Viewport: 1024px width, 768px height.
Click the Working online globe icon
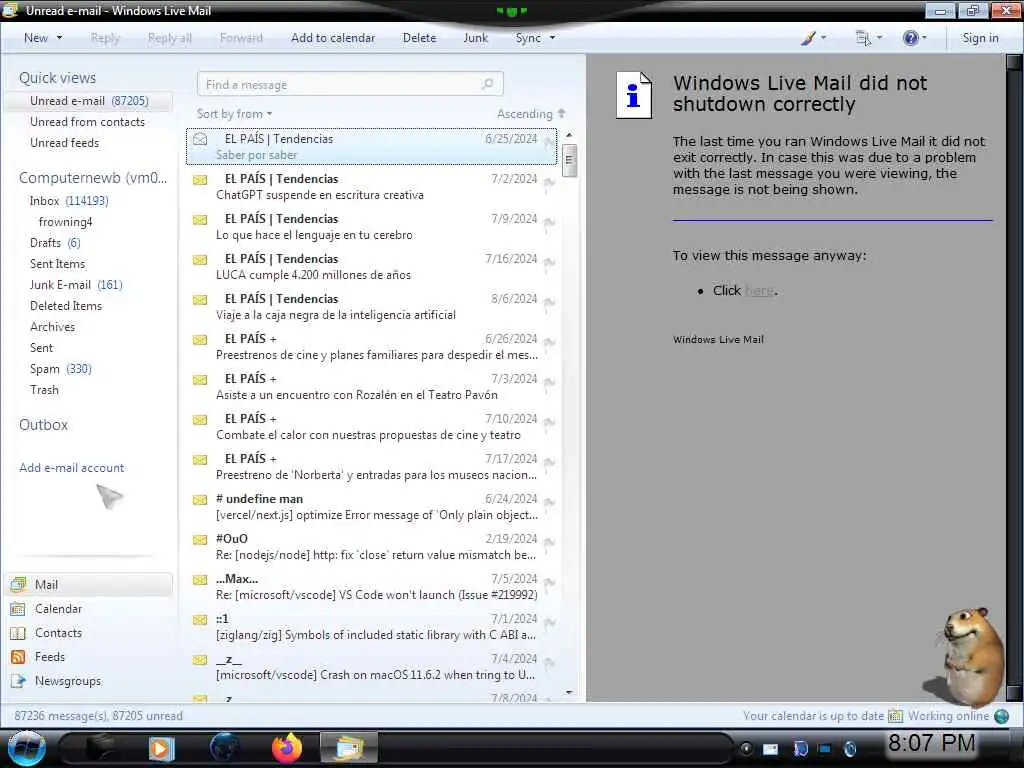(x=1002, y=716)
